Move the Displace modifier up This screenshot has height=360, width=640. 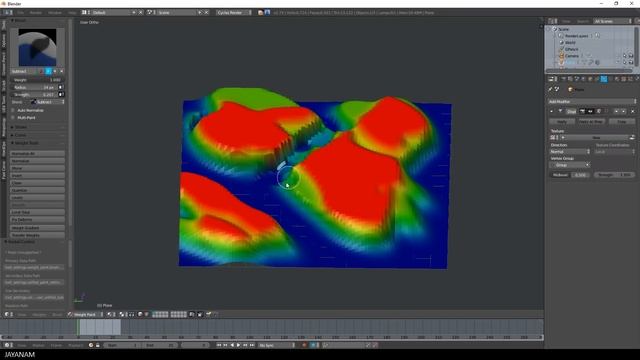(616, 111)
